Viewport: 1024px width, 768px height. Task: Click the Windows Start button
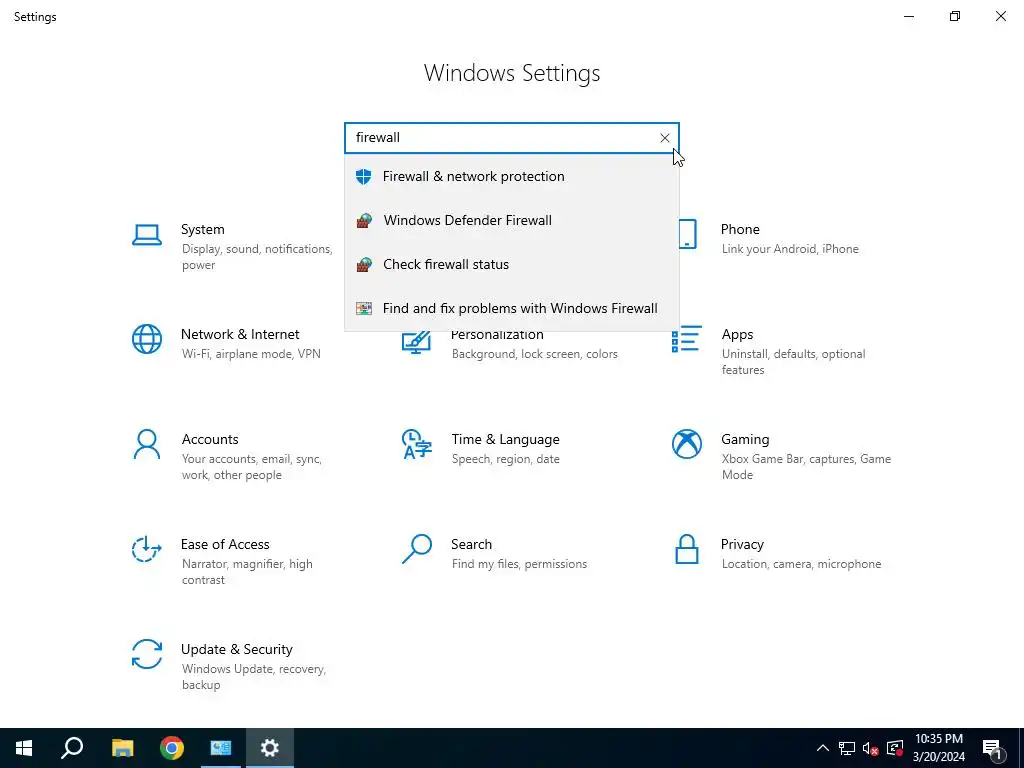point(24,748)
